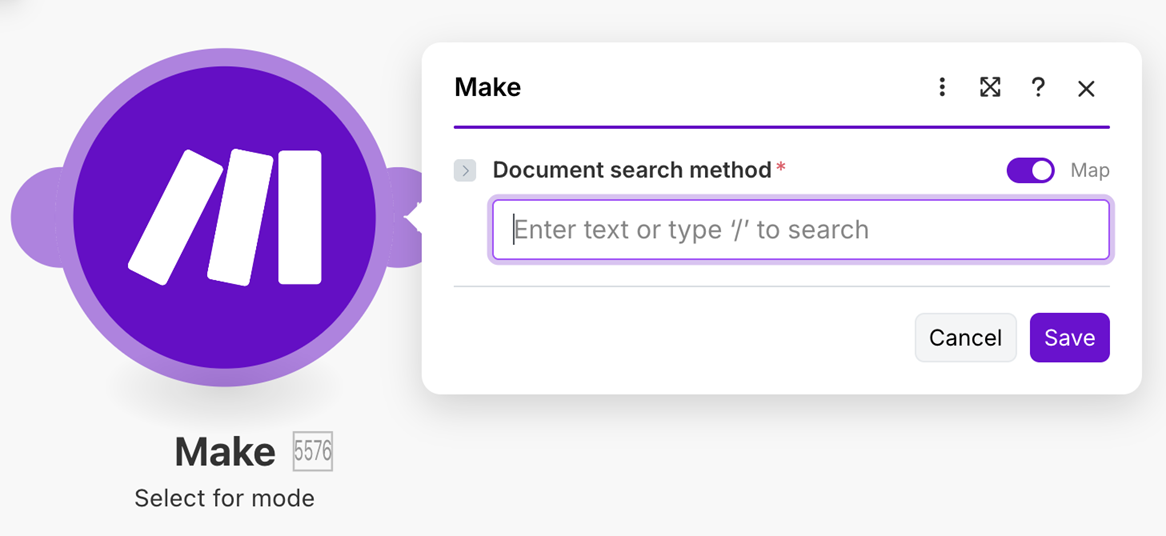Screen dimensions: 1166x536
Task: Save the module settings
Action: [x=1069, y=338]
